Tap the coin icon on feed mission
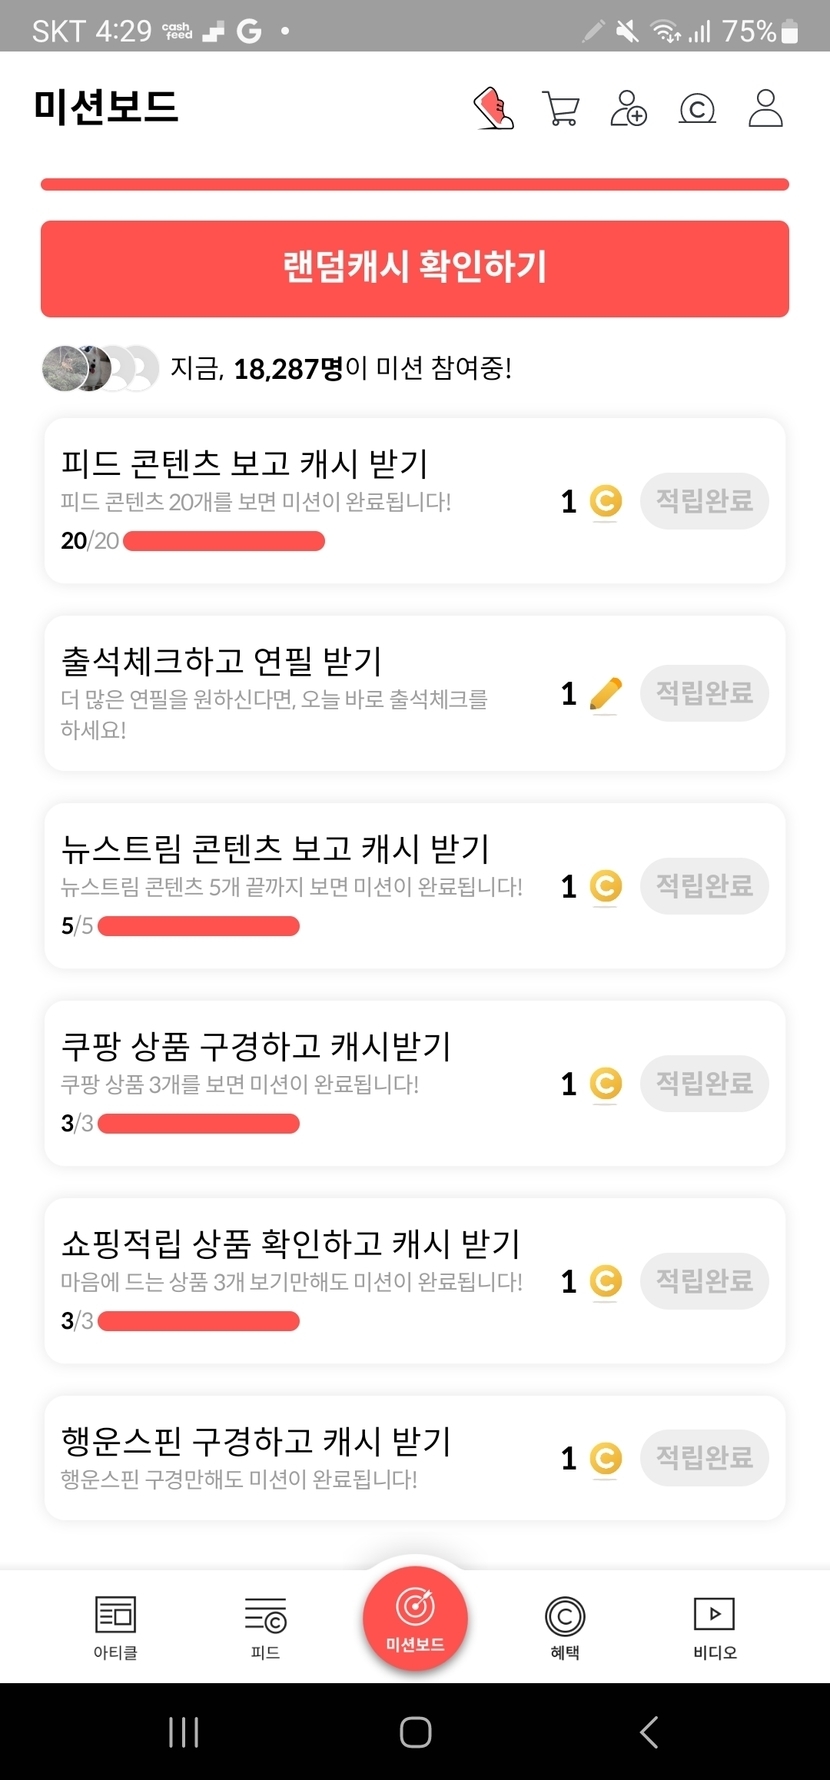 (x=605, y=500)
